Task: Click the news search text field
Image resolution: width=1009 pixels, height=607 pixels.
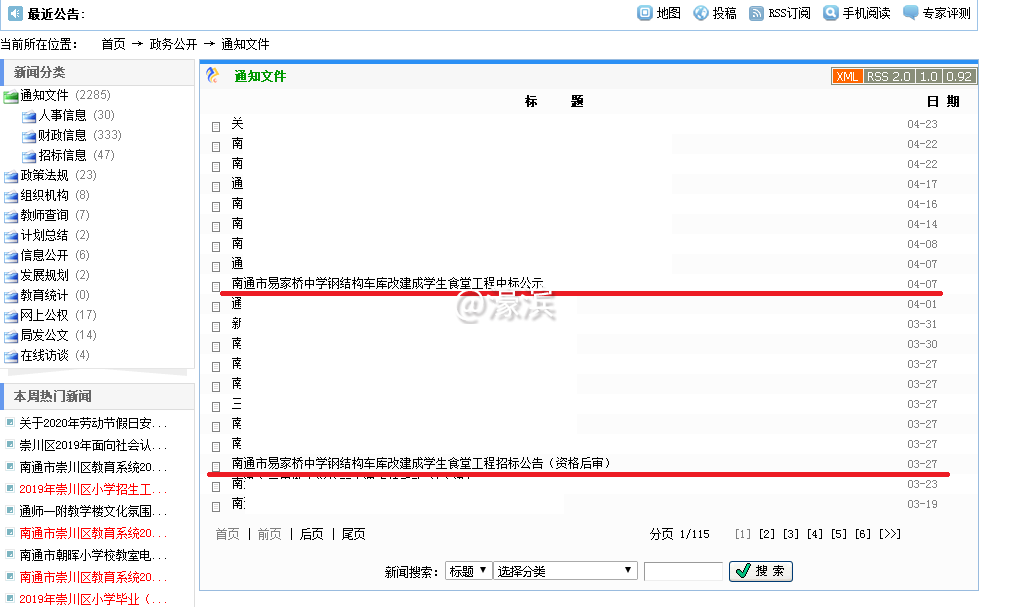Action: pos(683,571)
